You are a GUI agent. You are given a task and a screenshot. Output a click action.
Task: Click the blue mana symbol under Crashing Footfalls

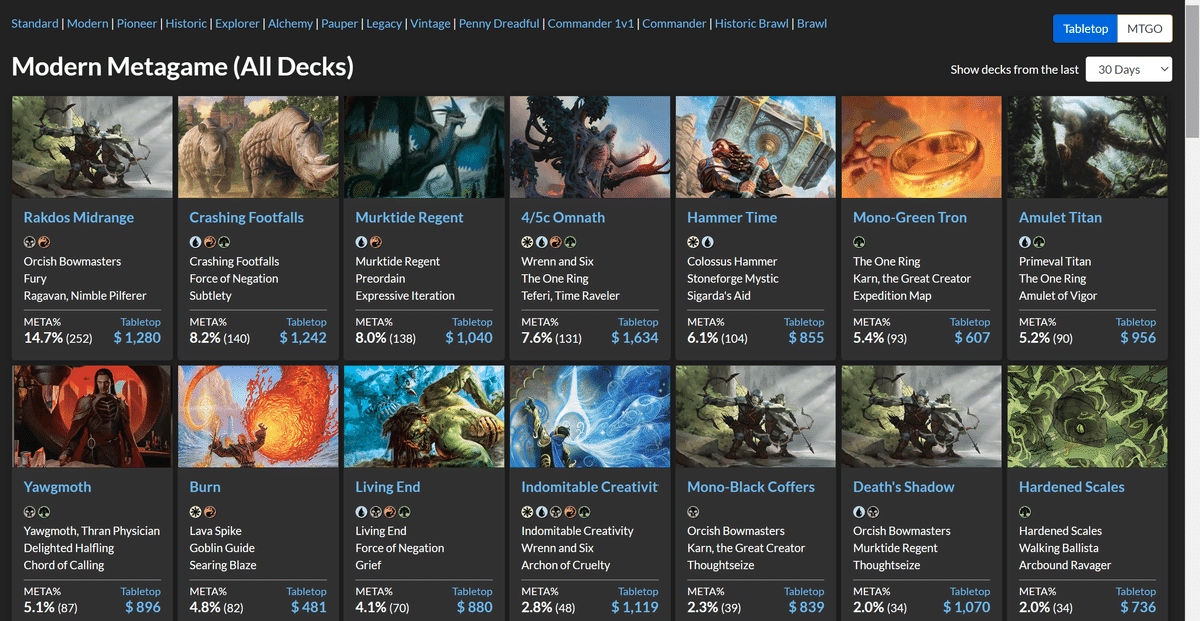196,242
